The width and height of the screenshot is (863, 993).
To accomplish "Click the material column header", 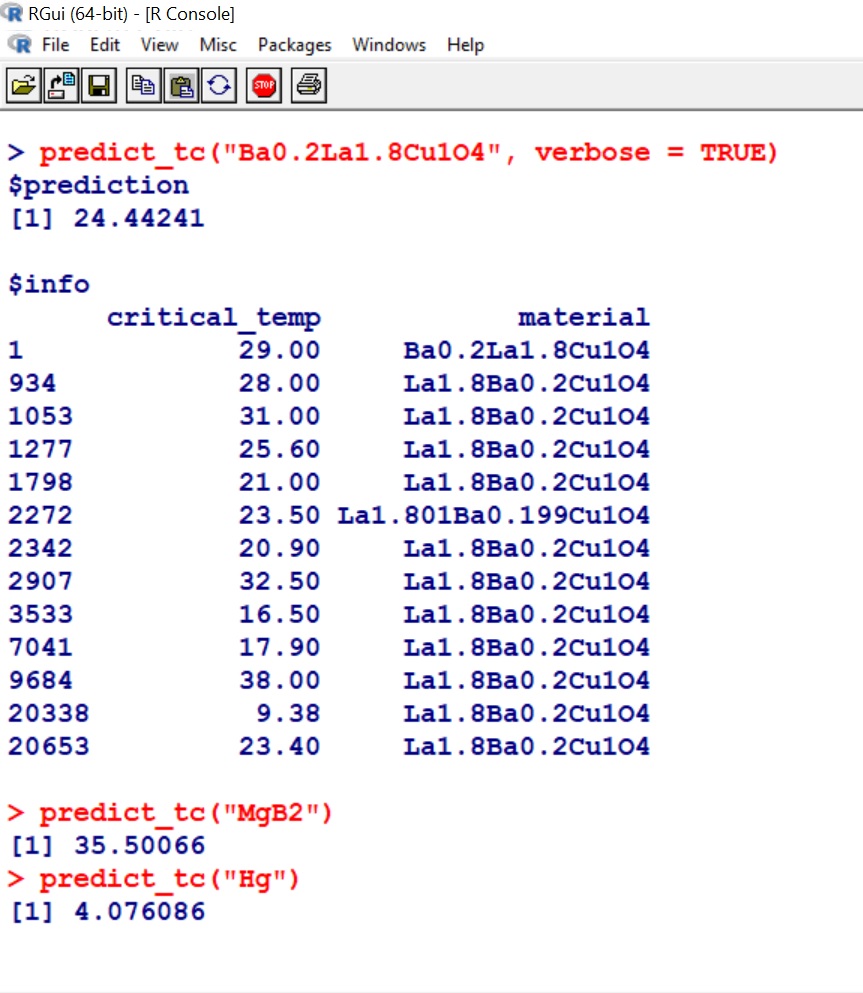I will 584,317.
